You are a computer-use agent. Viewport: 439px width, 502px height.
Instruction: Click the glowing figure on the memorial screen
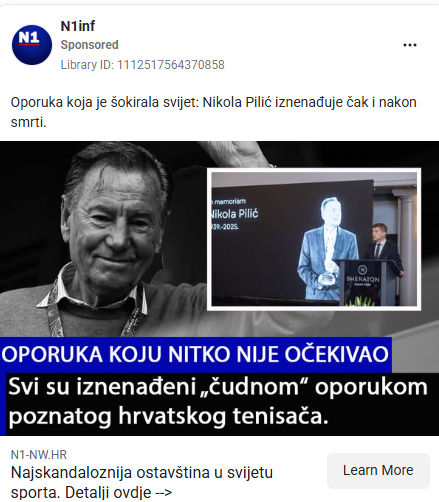328,248
